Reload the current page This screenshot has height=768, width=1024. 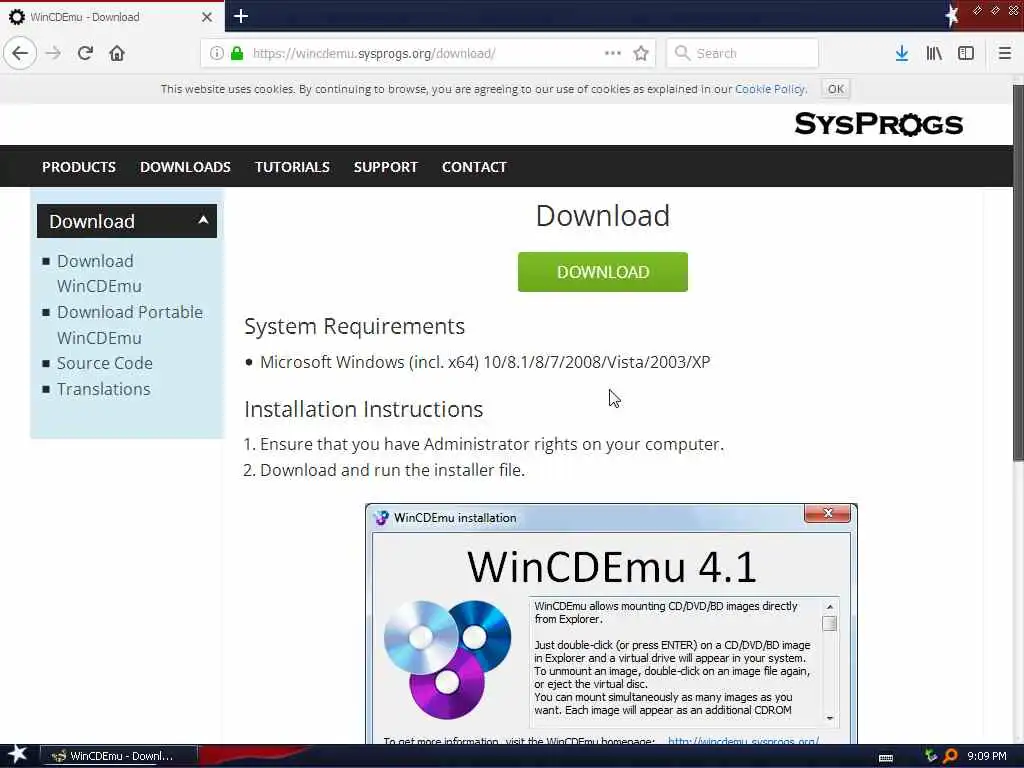tap(85, 53)
